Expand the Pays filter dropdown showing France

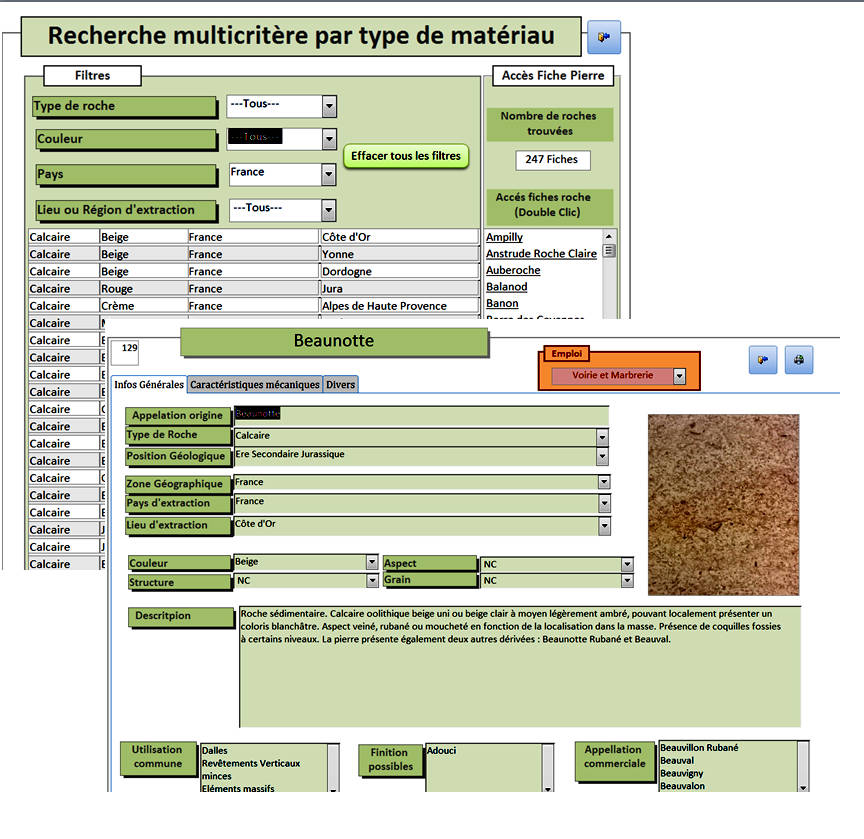(328, 174)
